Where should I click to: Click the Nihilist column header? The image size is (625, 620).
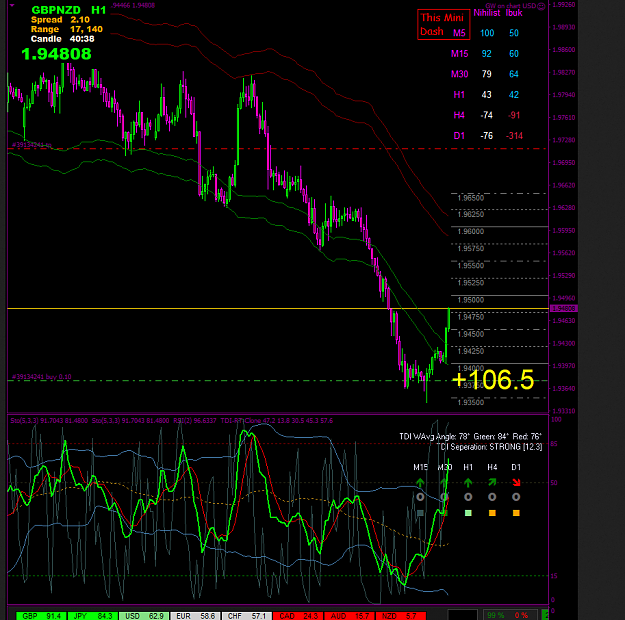[x=487, y=13]
